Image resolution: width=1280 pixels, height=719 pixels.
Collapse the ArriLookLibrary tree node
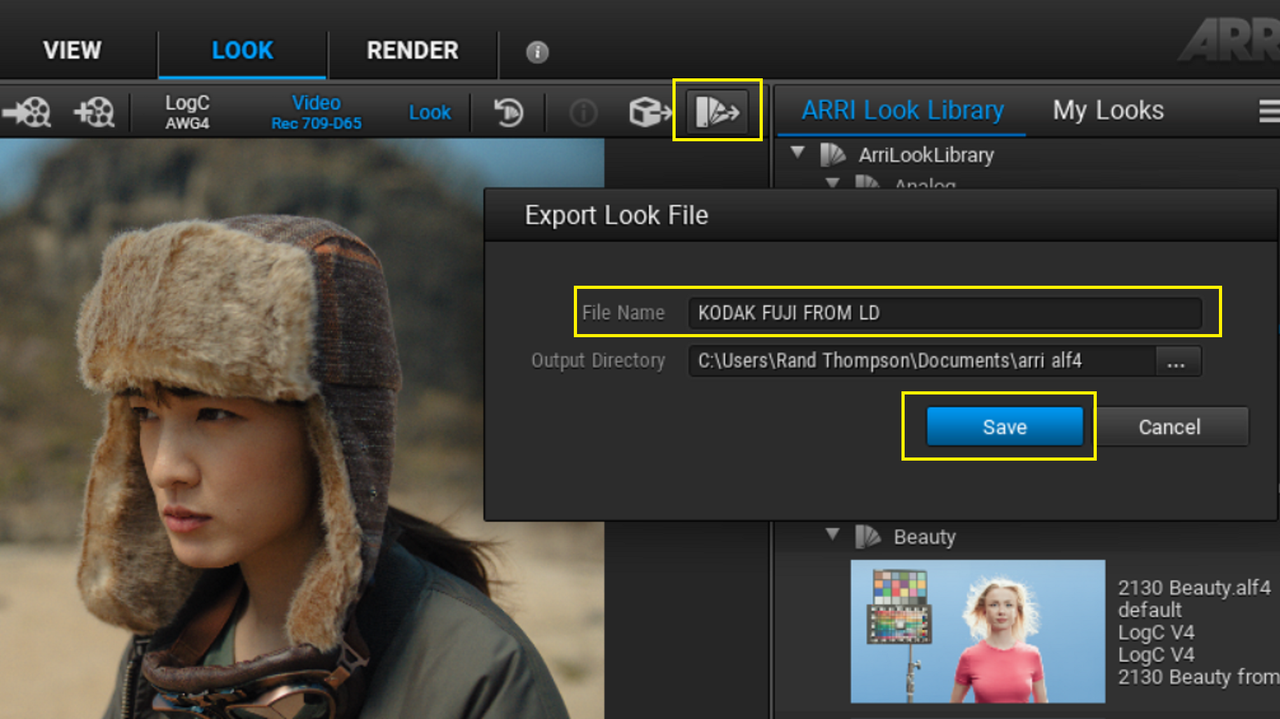point(797,153)
